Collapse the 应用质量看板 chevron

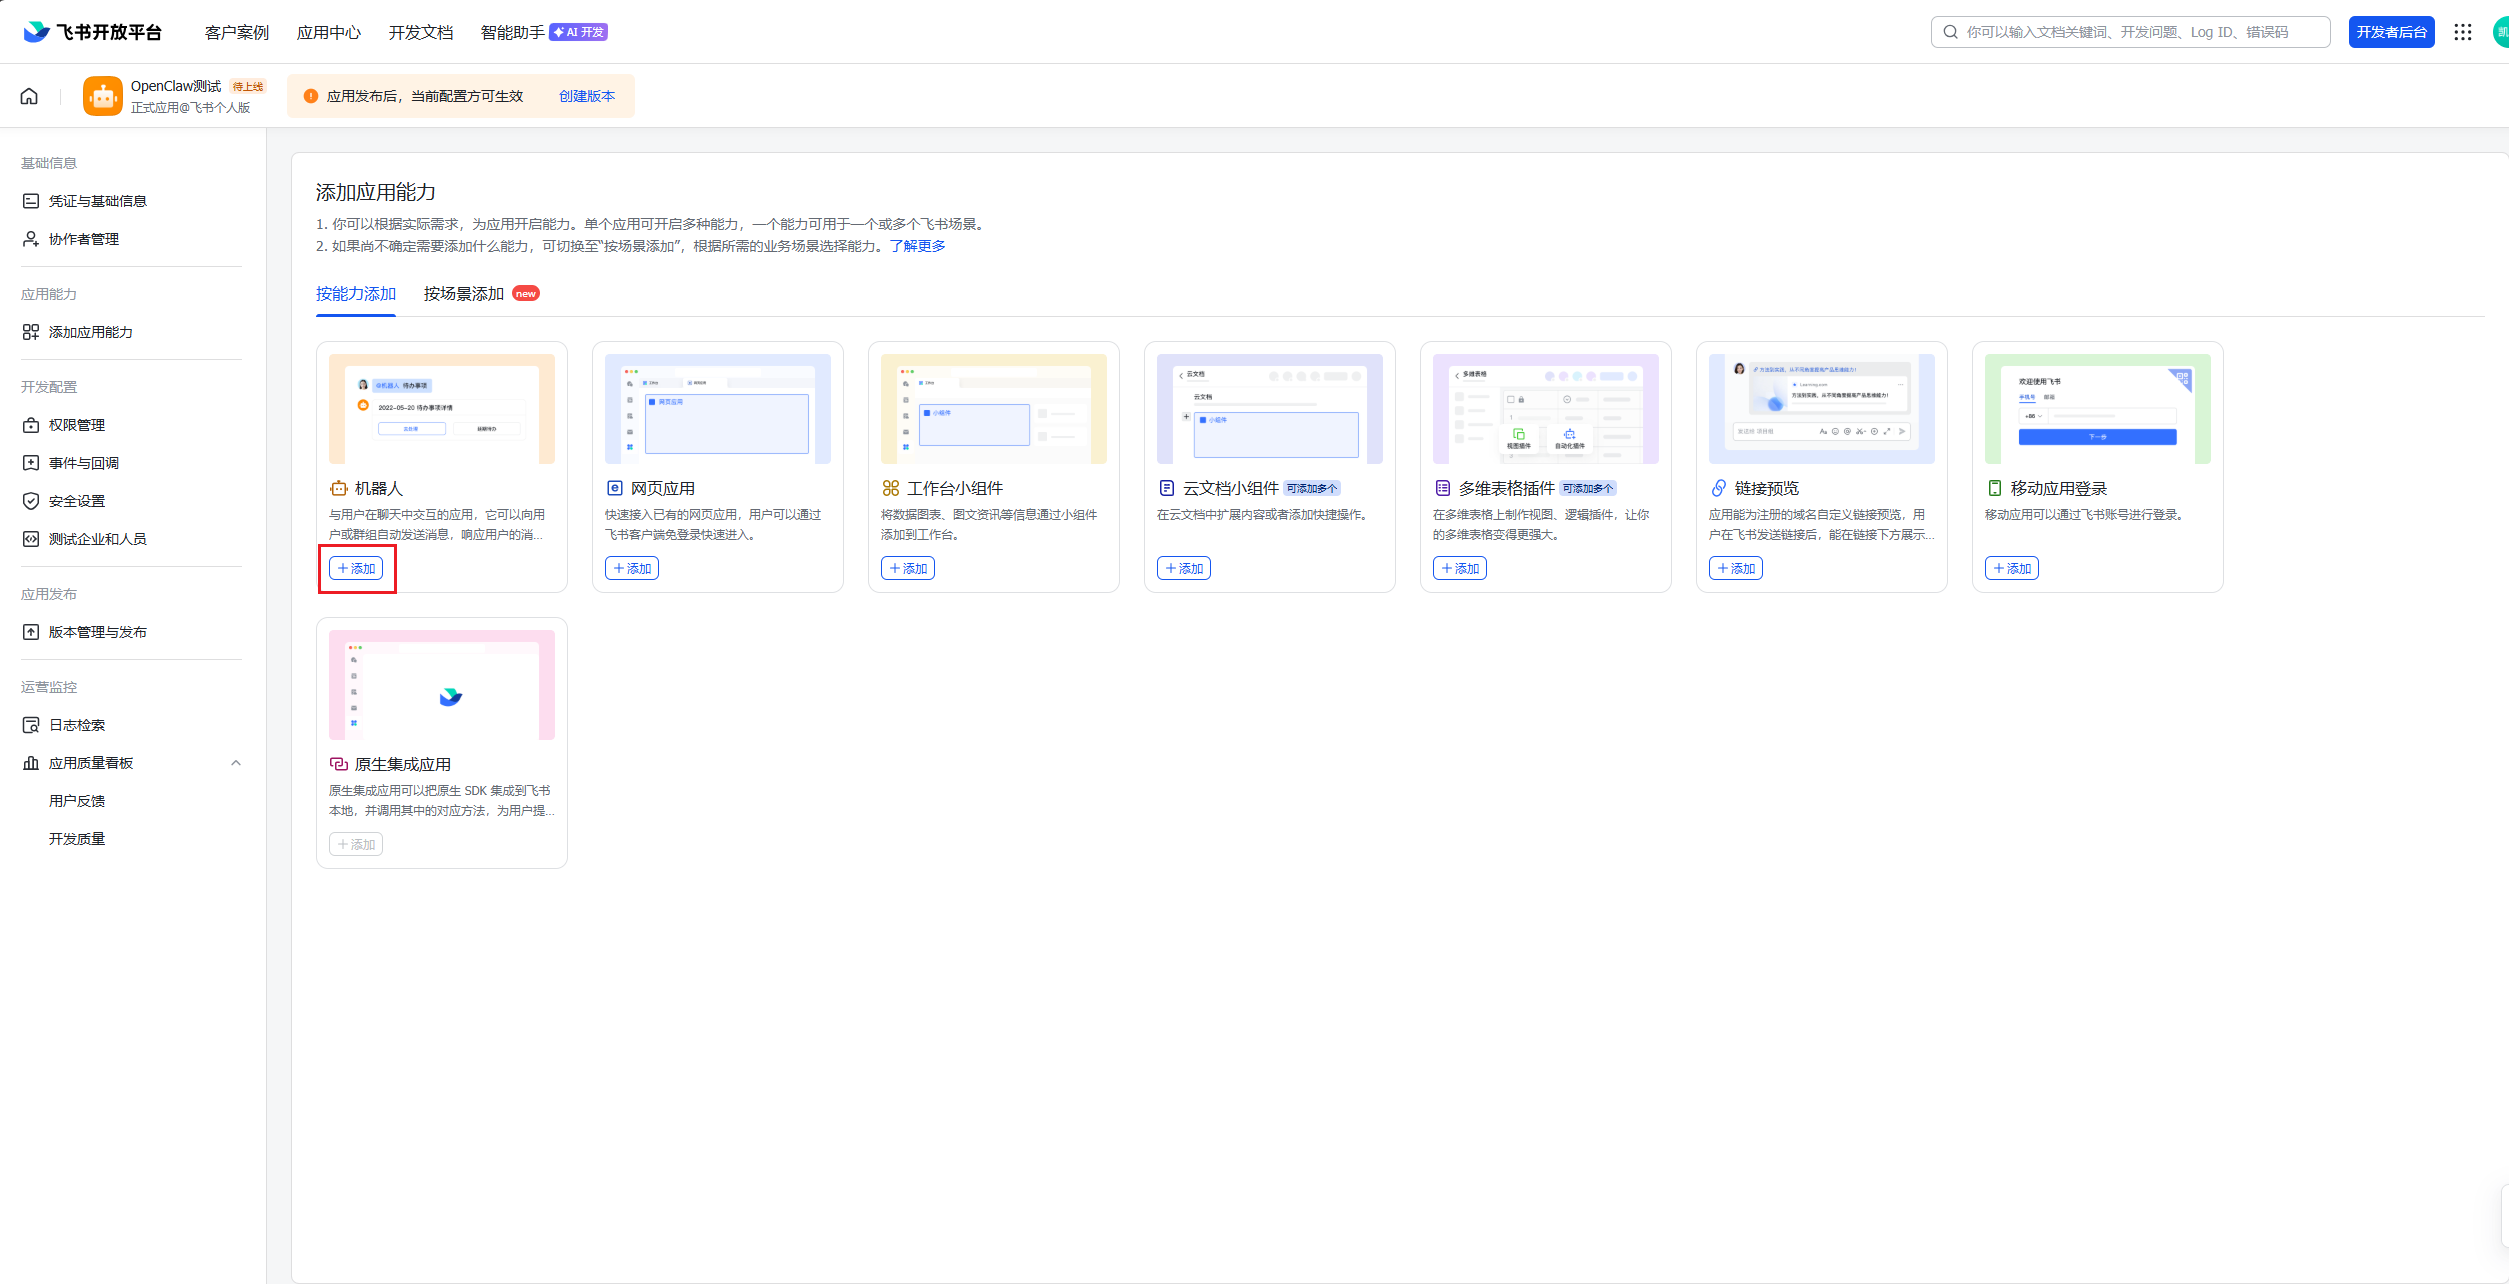(236, 763)
